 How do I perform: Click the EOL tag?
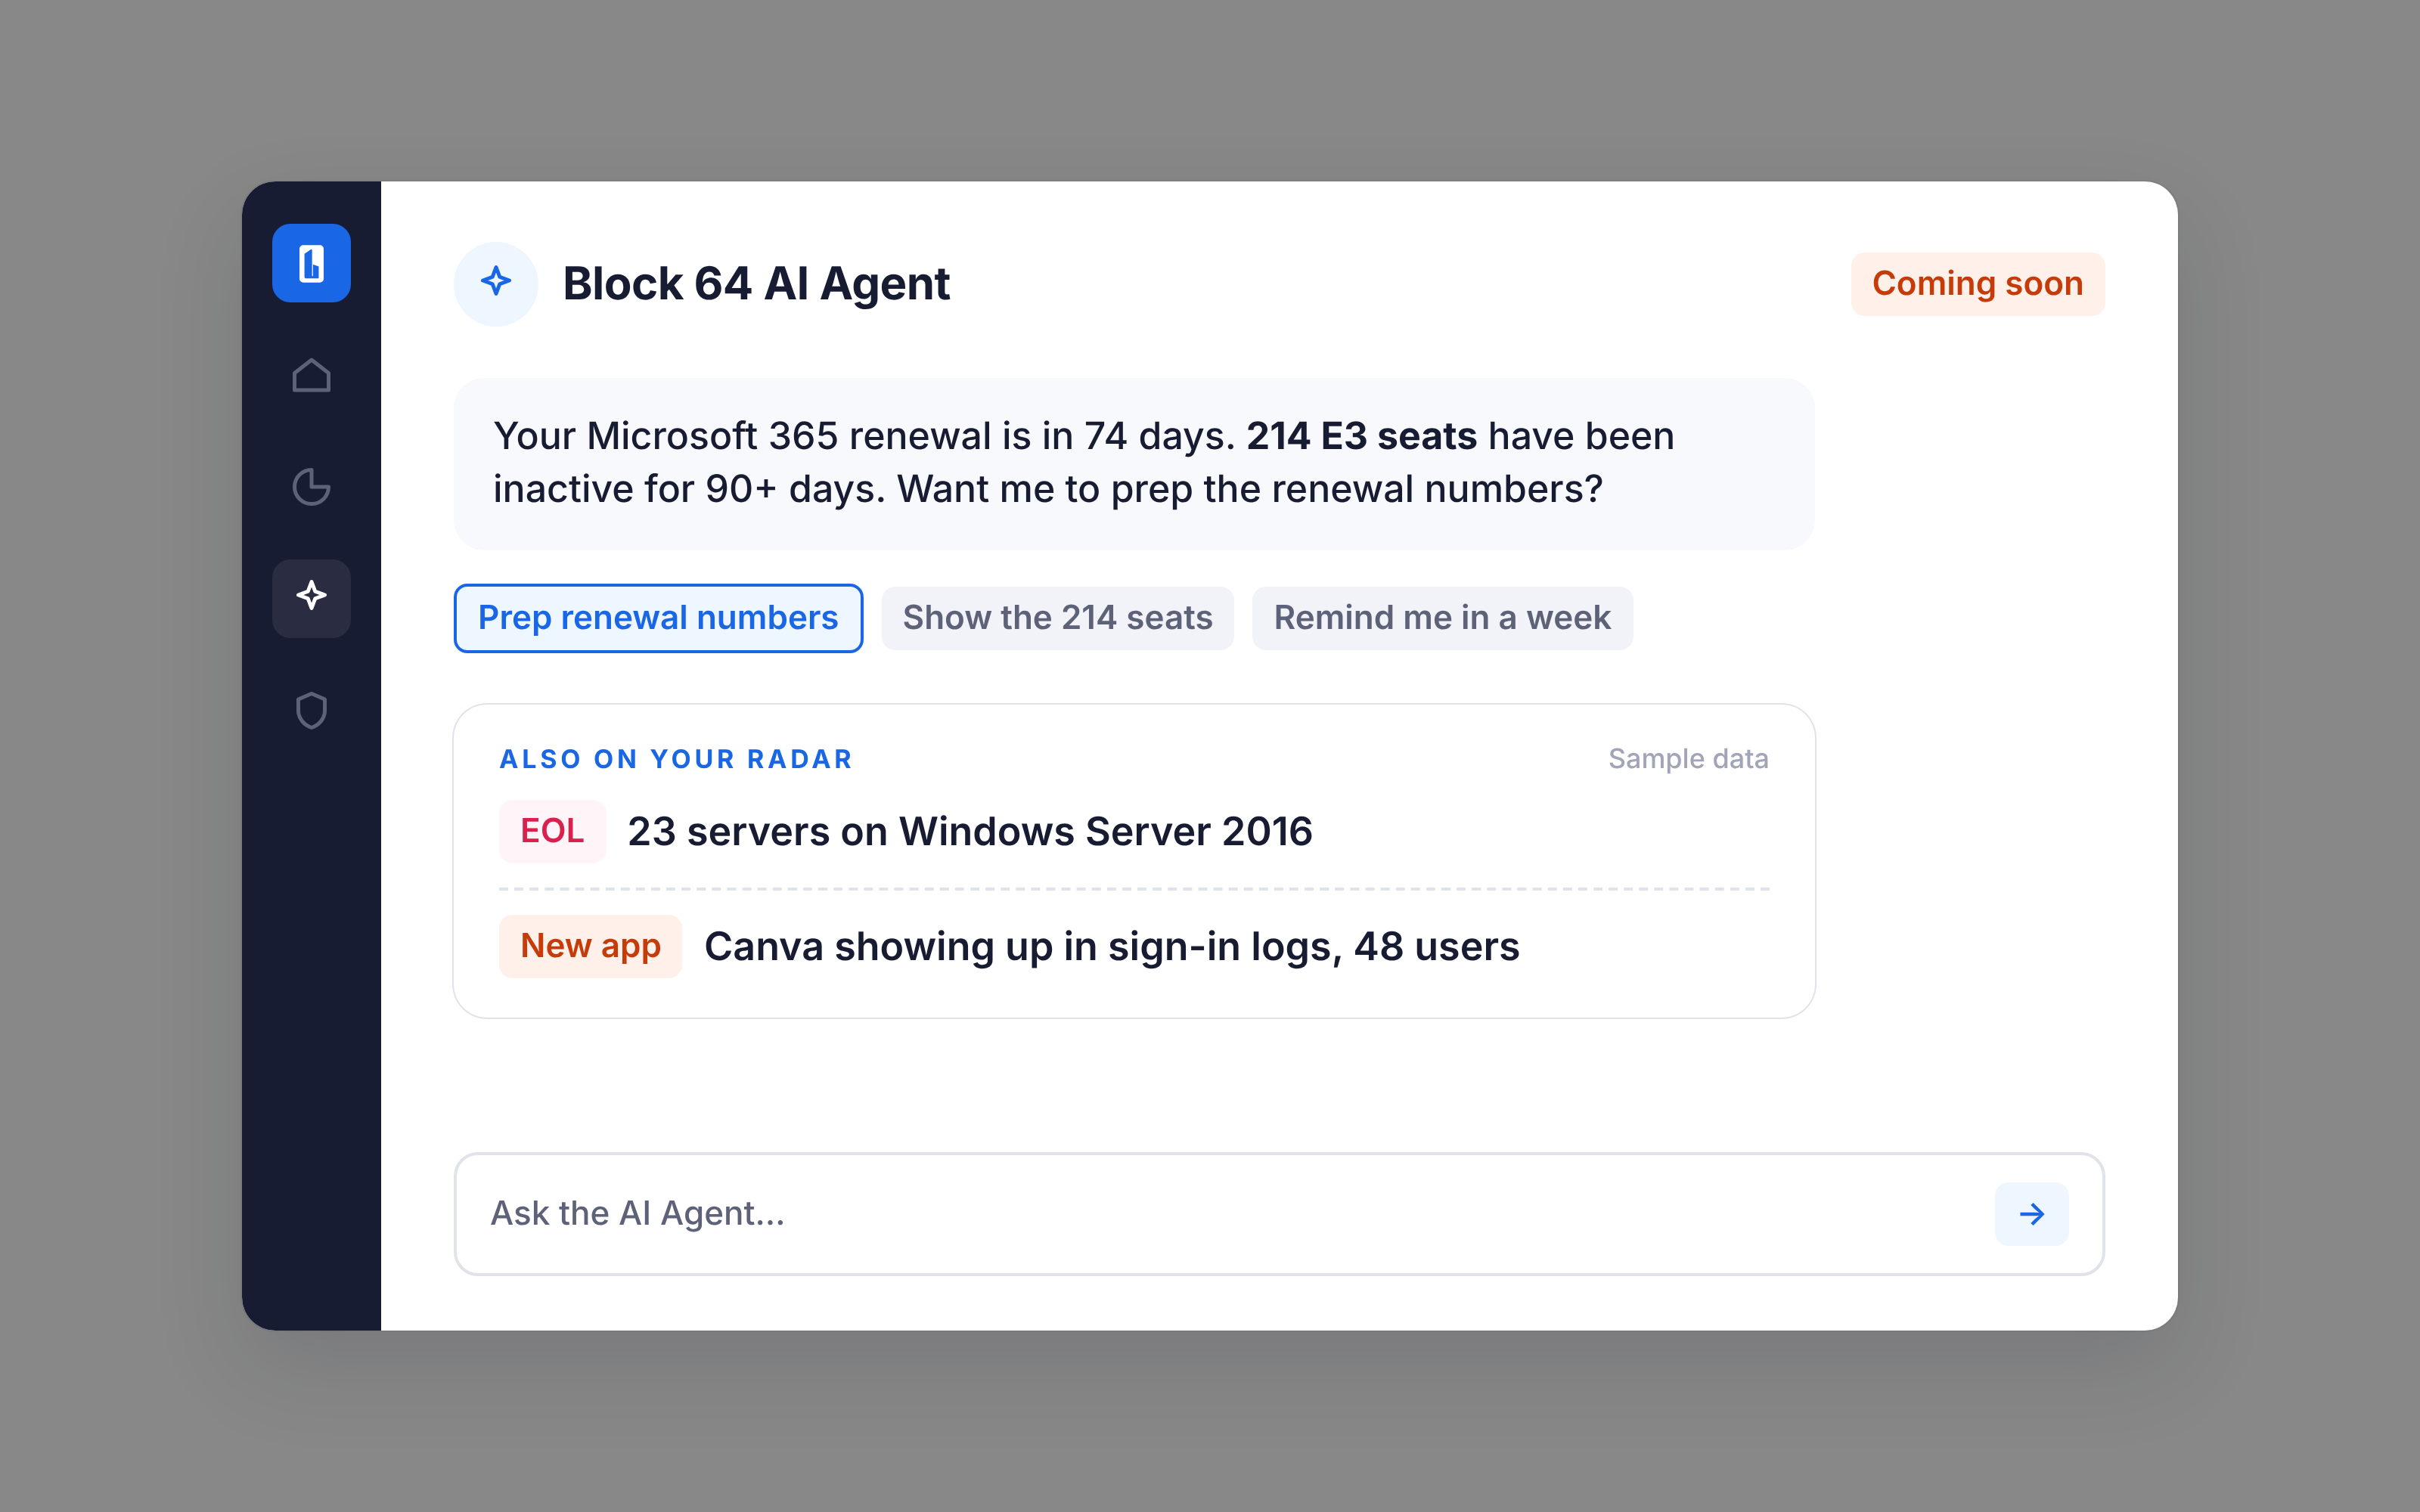point(552,831)
